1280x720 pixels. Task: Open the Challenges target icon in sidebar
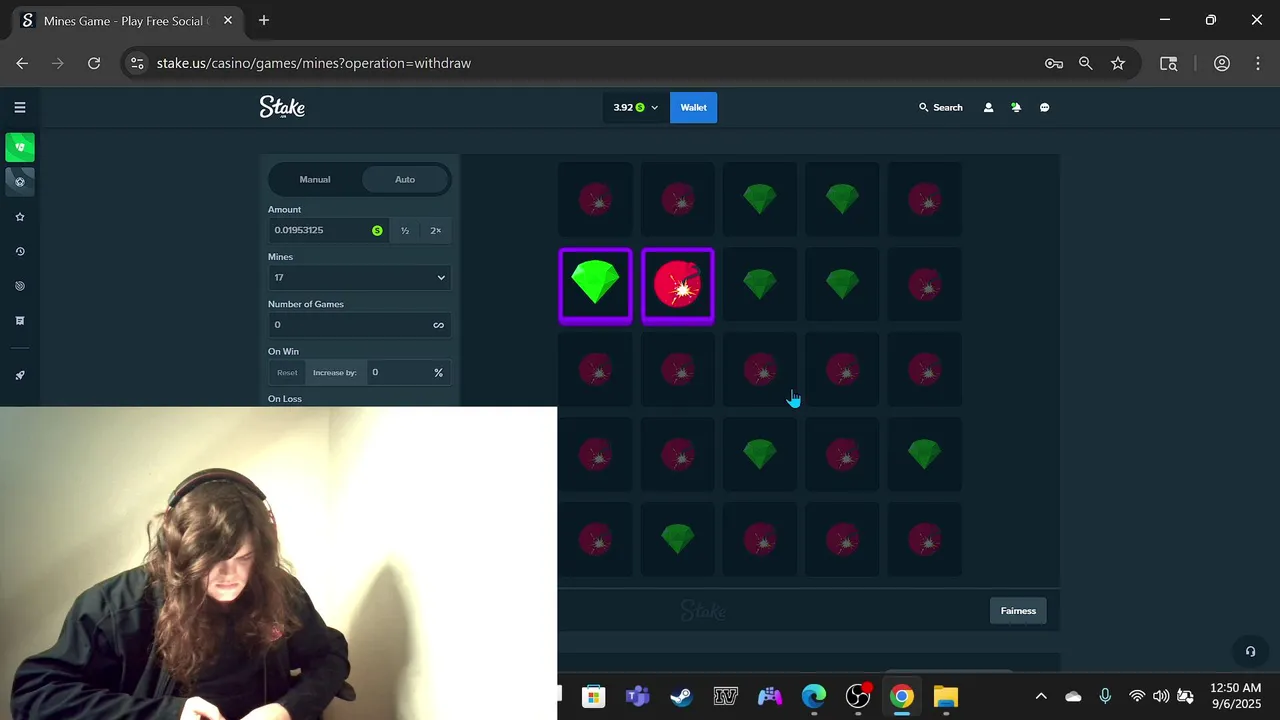tap(20, 286)
